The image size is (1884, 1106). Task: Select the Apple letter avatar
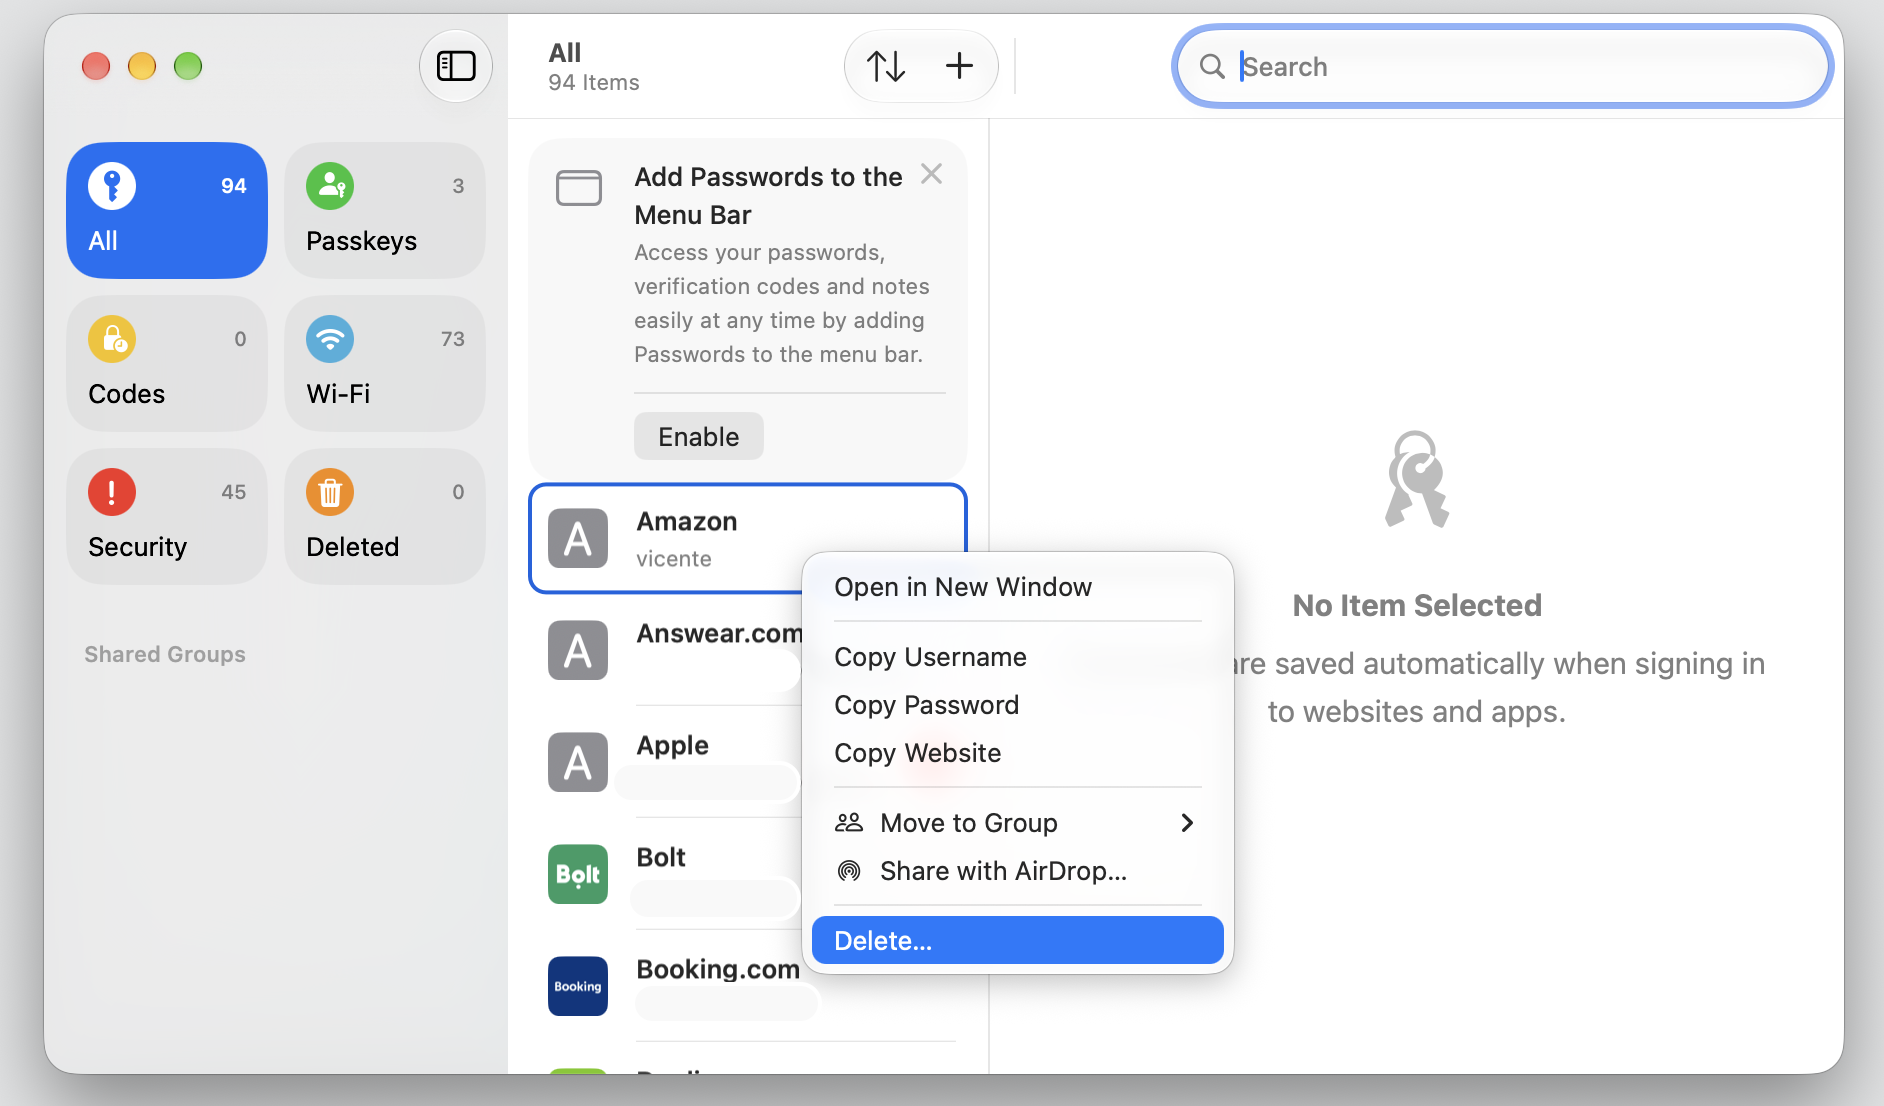click(578, 763)
